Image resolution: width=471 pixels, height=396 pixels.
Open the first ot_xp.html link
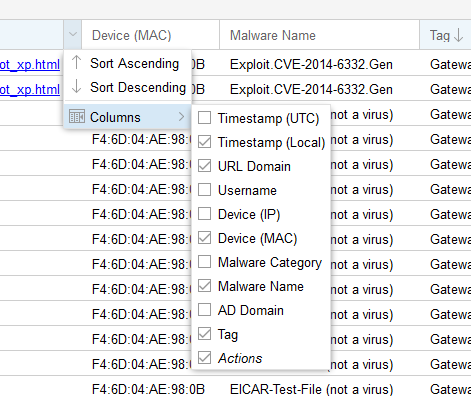coord(30,65)
